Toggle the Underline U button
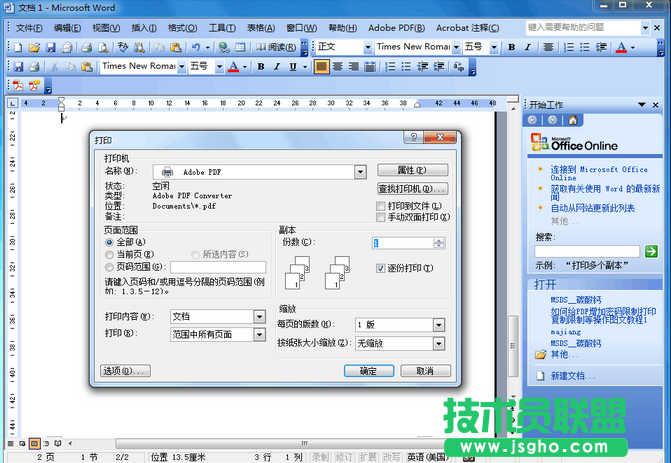Image resolution: width=671 pixels, height=463 pixels. [293, 67]
